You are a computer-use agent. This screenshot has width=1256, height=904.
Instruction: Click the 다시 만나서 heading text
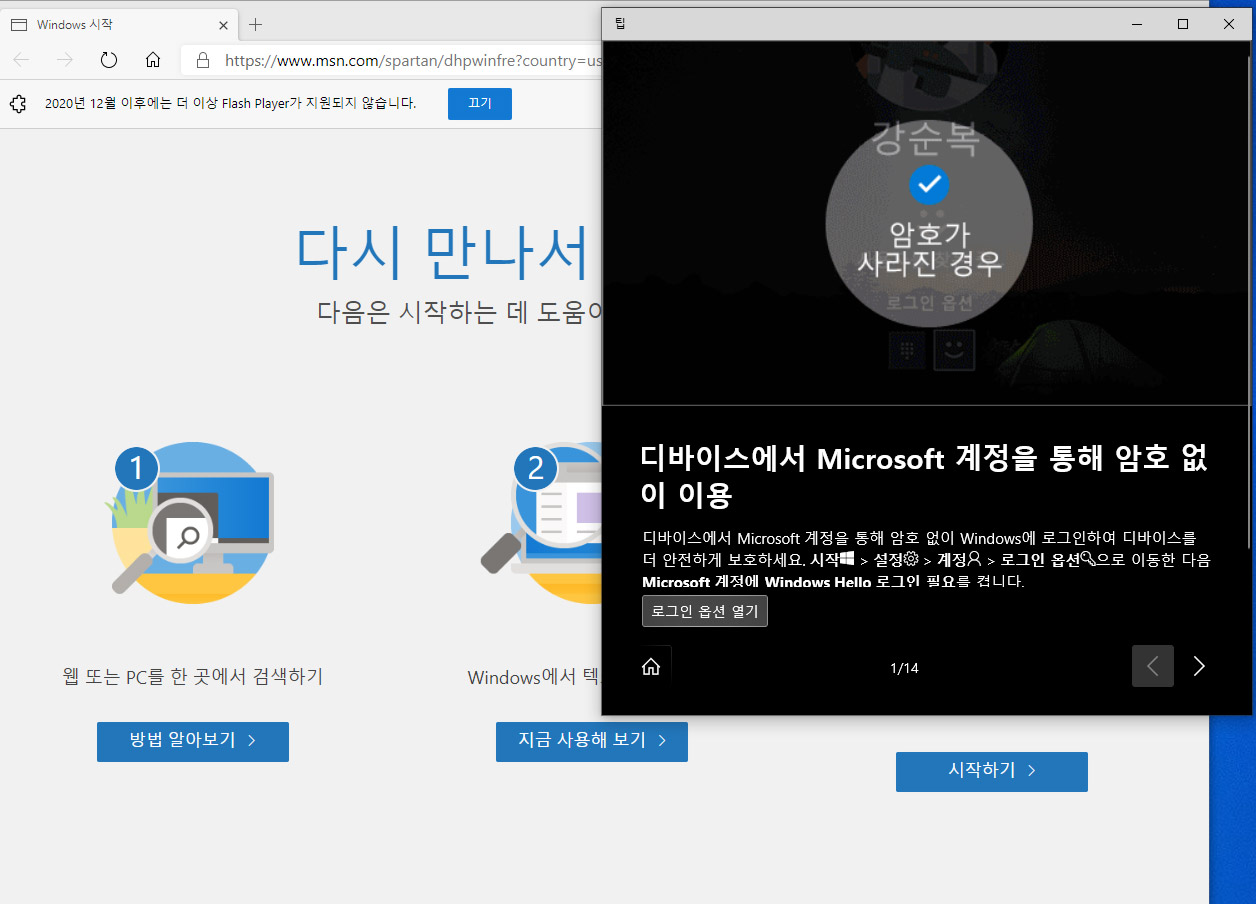443,252
